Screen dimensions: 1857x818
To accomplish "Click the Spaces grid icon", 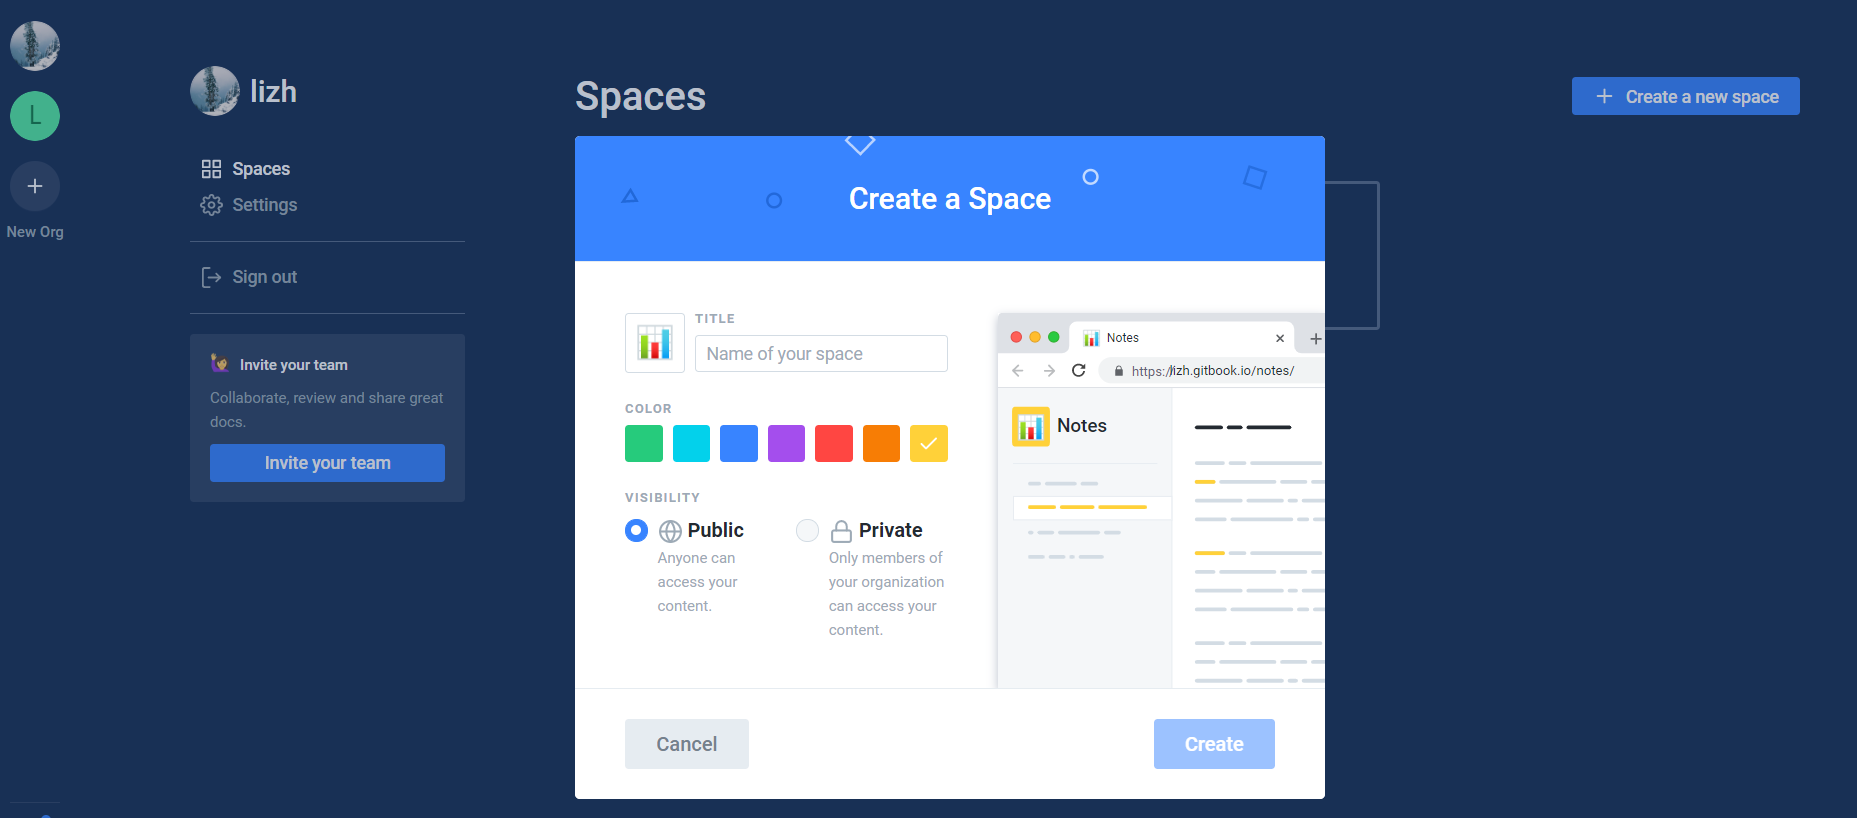I will pos(211,169).
